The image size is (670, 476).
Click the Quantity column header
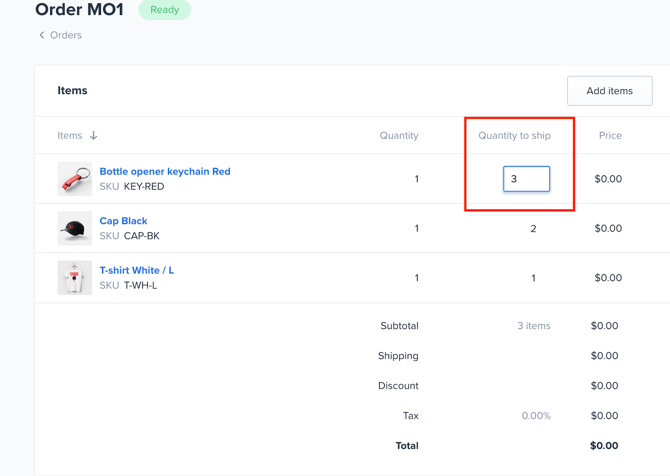click(x=399, y=135)
